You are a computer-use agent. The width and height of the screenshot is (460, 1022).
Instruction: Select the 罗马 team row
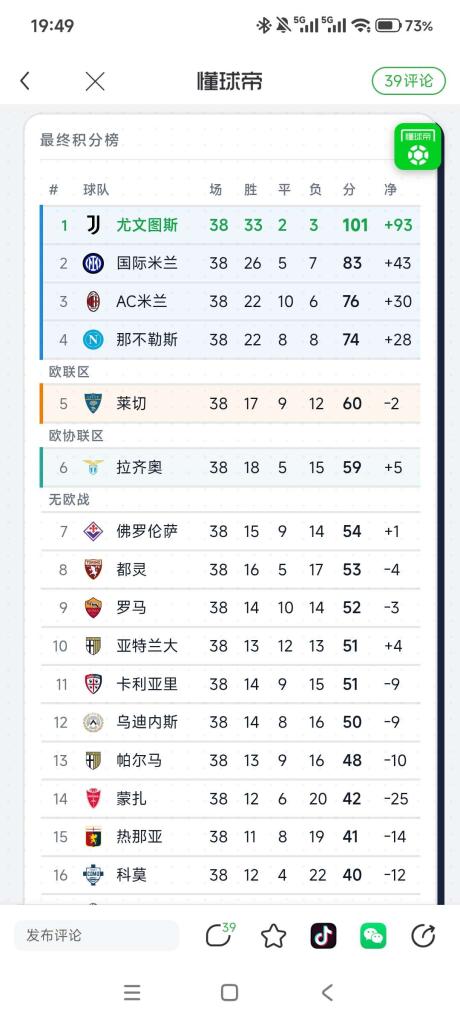point(230,607)
